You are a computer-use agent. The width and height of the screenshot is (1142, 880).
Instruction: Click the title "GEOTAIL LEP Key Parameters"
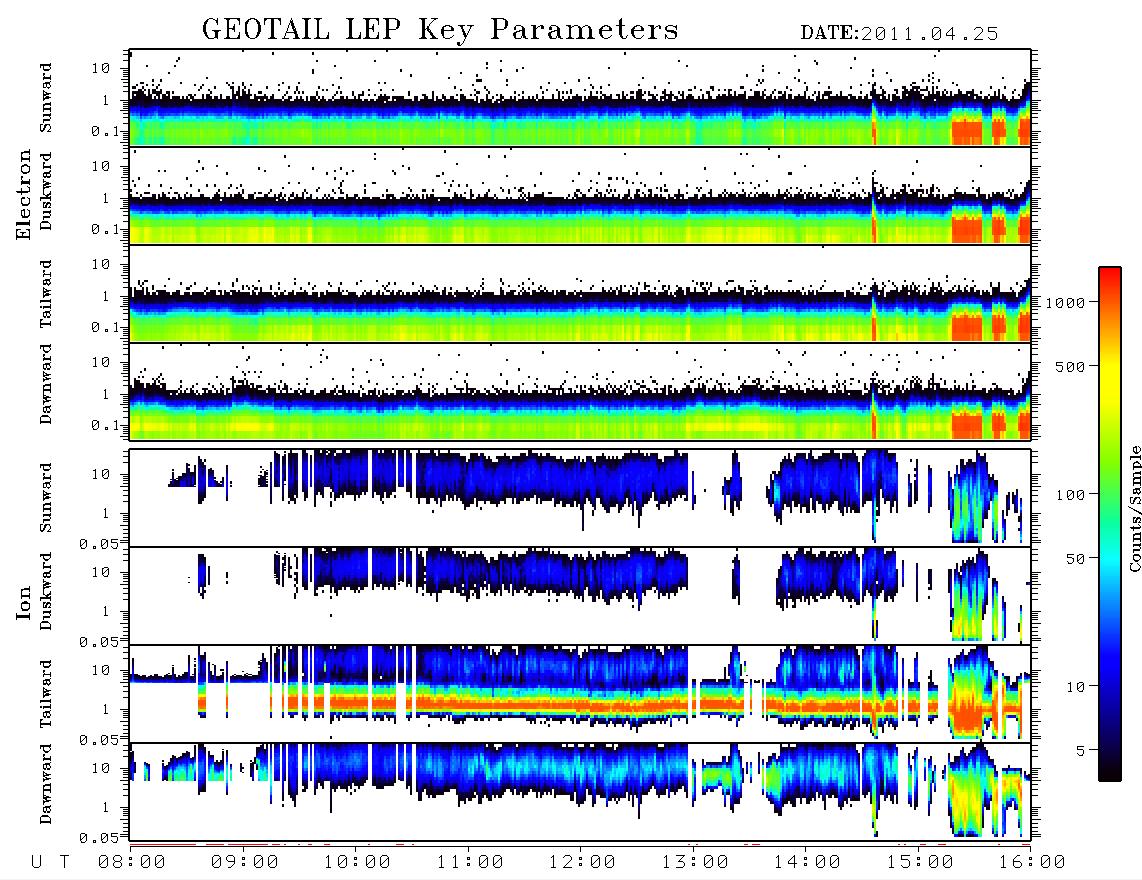pyautogui.click(x=440, y=30)
